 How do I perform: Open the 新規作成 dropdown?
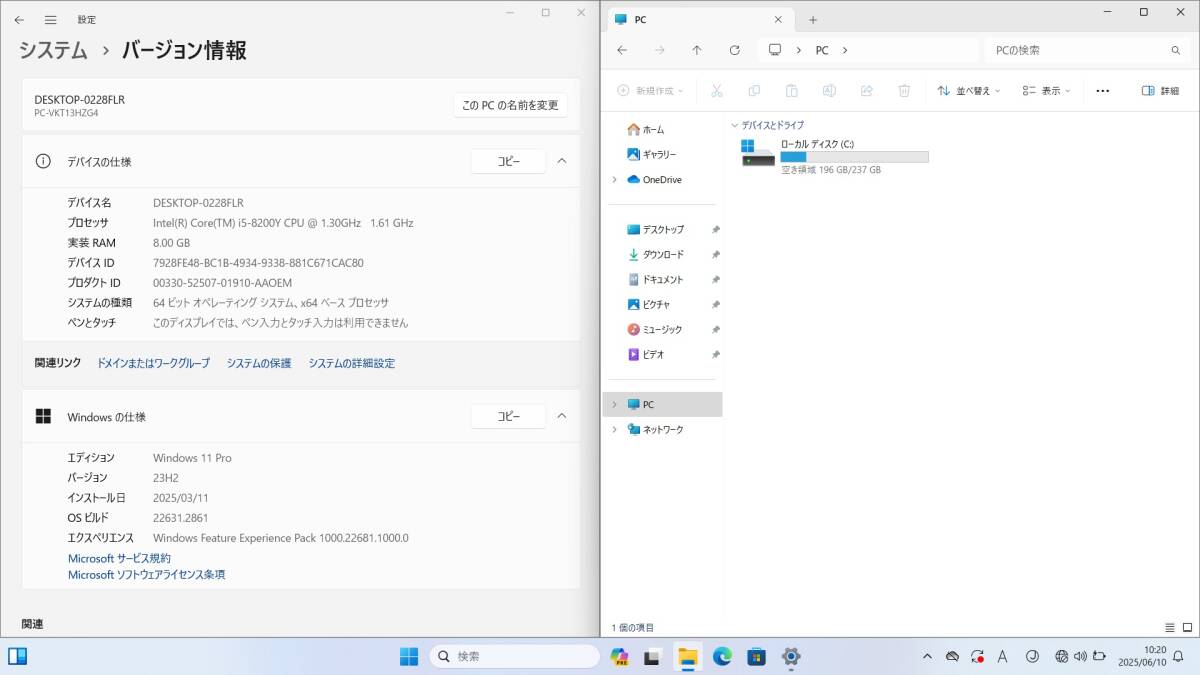650,90
